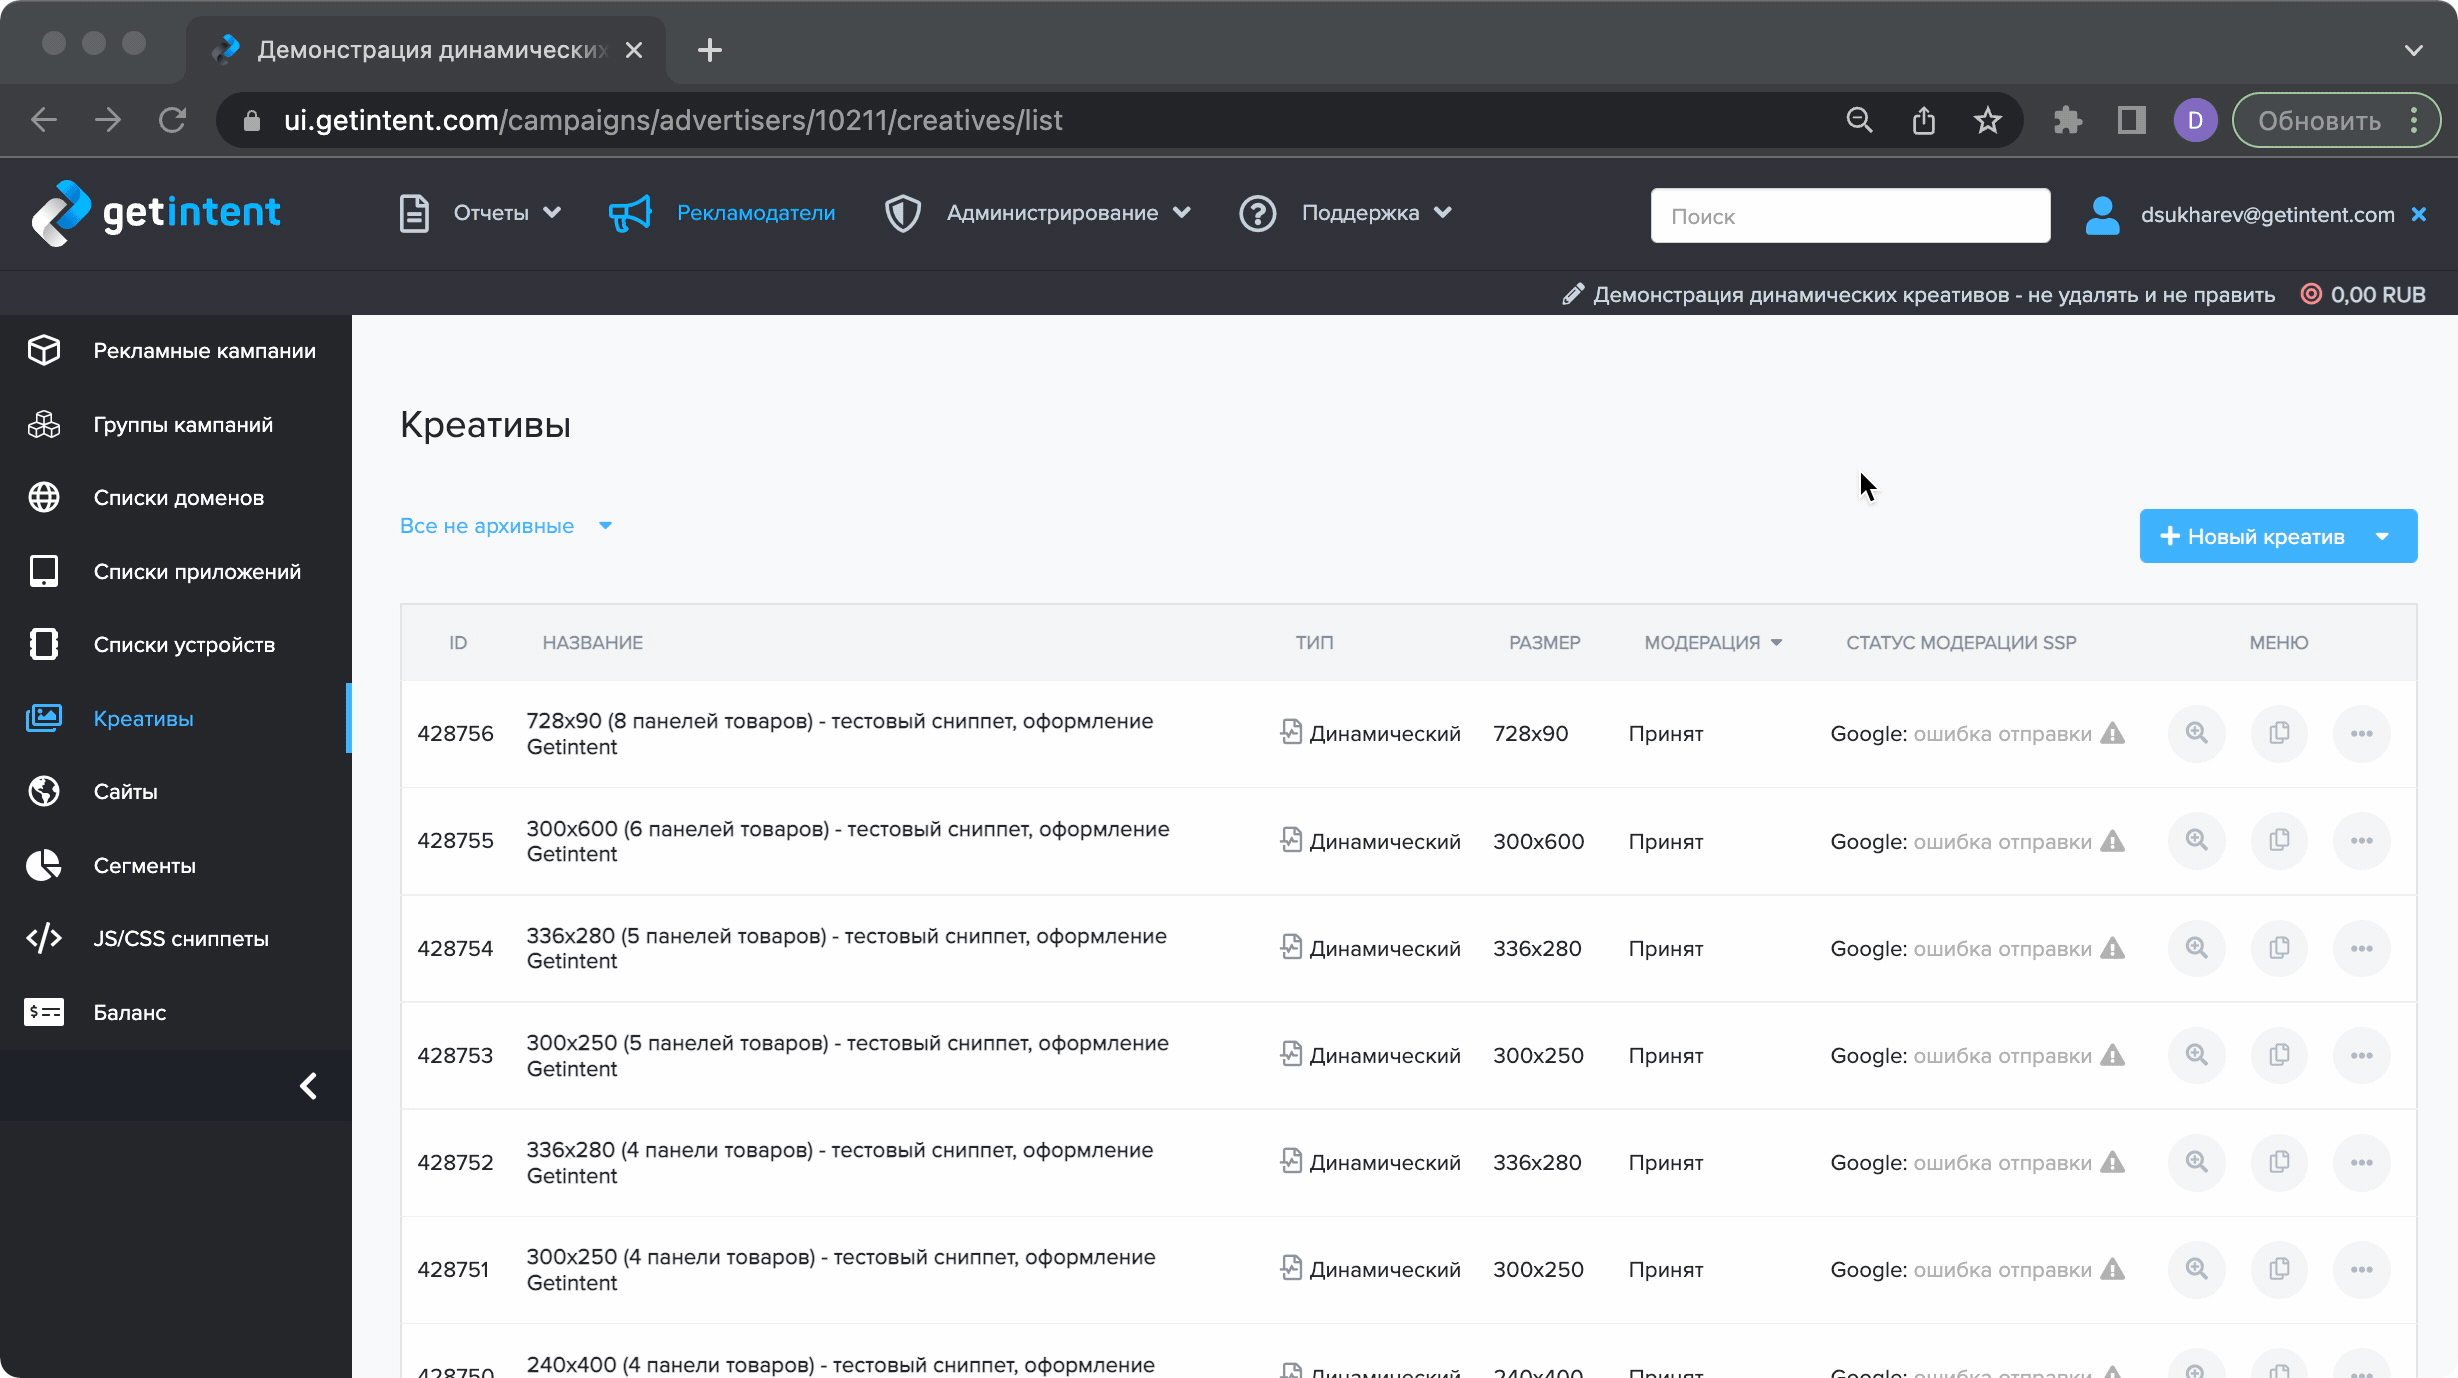Click preview magnifier icon for creative 428756
The height and width of the screenshot is (1378, 2458).
point(2196,733)
